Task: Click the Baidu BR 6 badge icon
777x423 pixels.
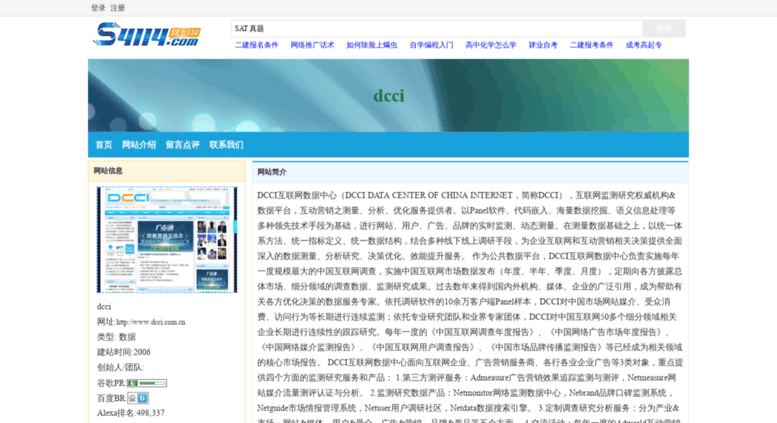Action: (x=138, y=398)
